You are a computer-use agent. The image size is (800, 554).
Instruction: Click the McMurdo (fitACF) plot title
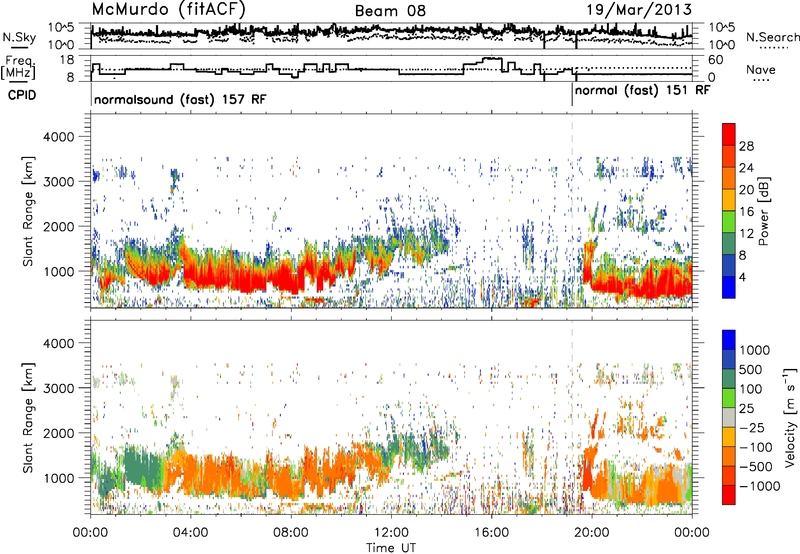[x=168, y=9]
